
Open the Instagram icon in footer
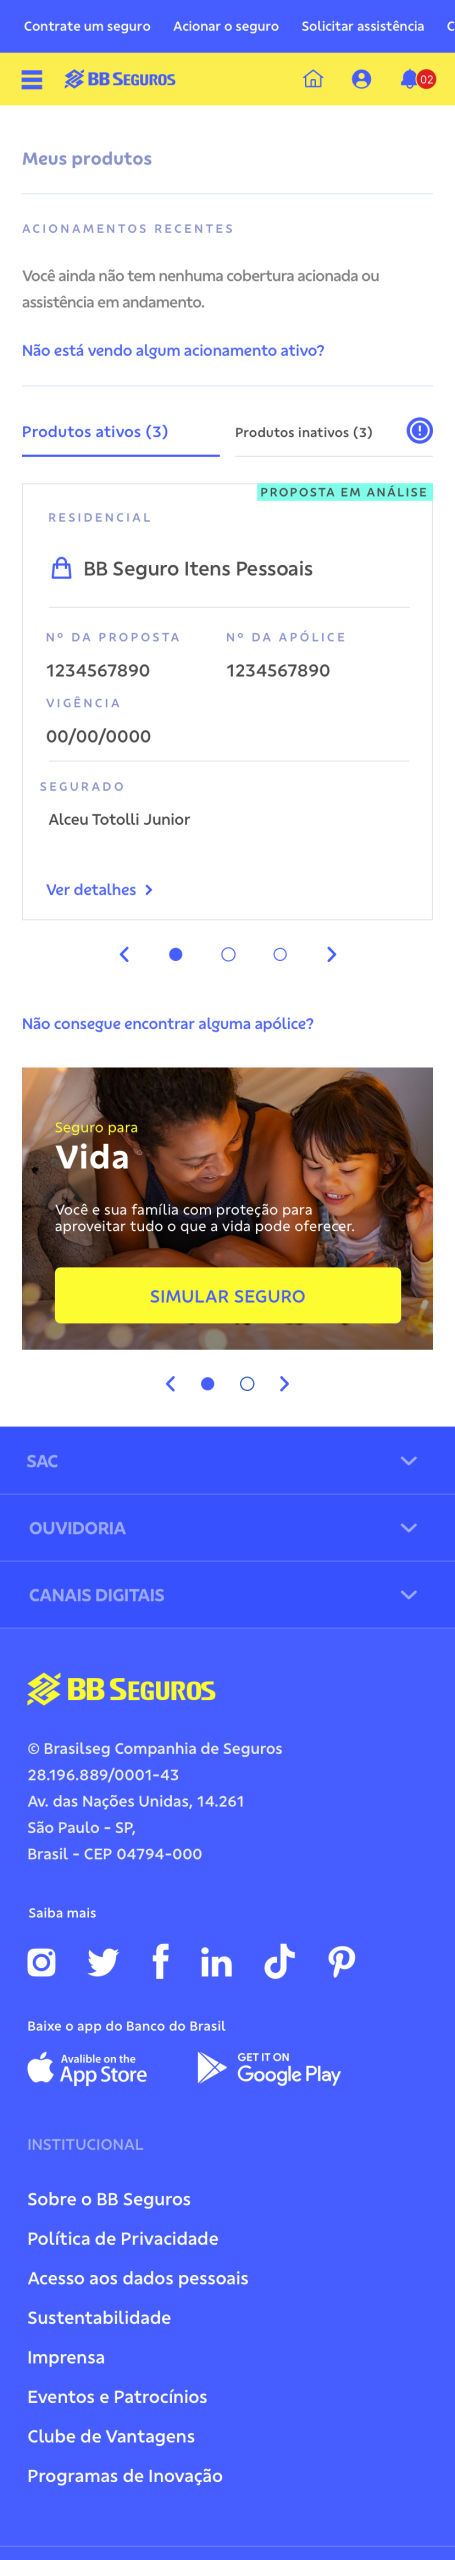click(x=42, y=1962)
